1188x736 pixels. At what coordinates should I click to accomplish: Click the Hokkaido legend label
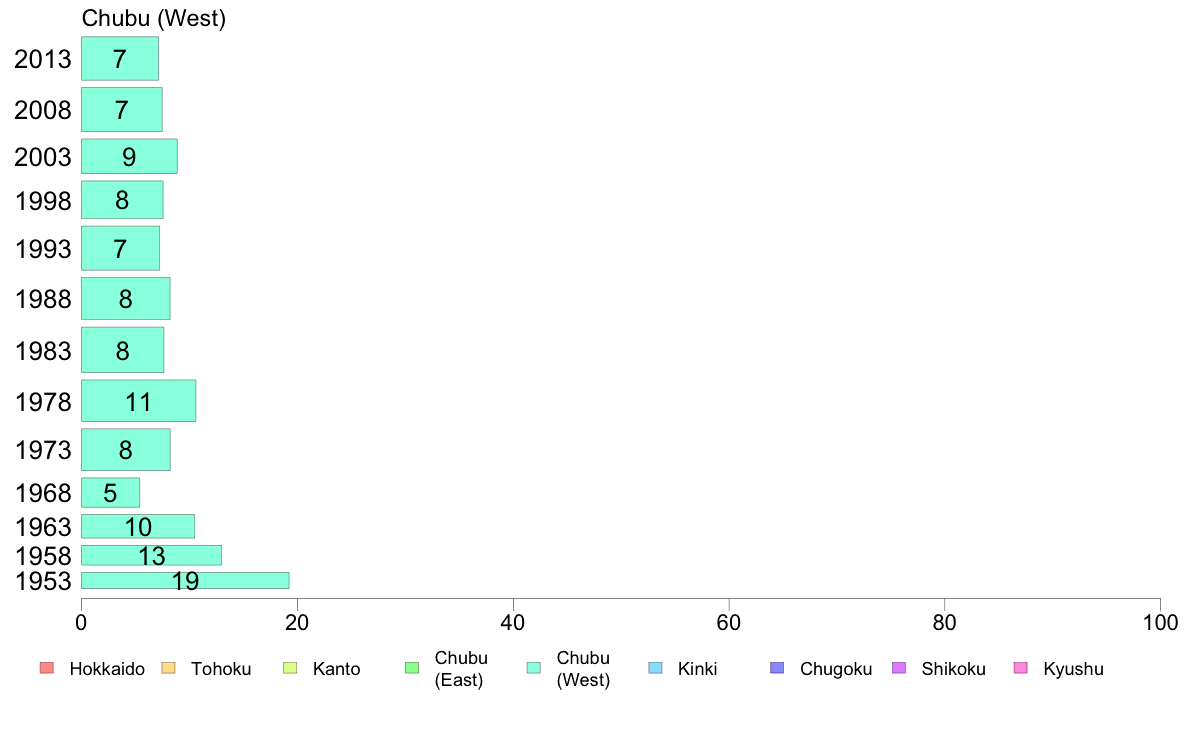tap(107, 669)
